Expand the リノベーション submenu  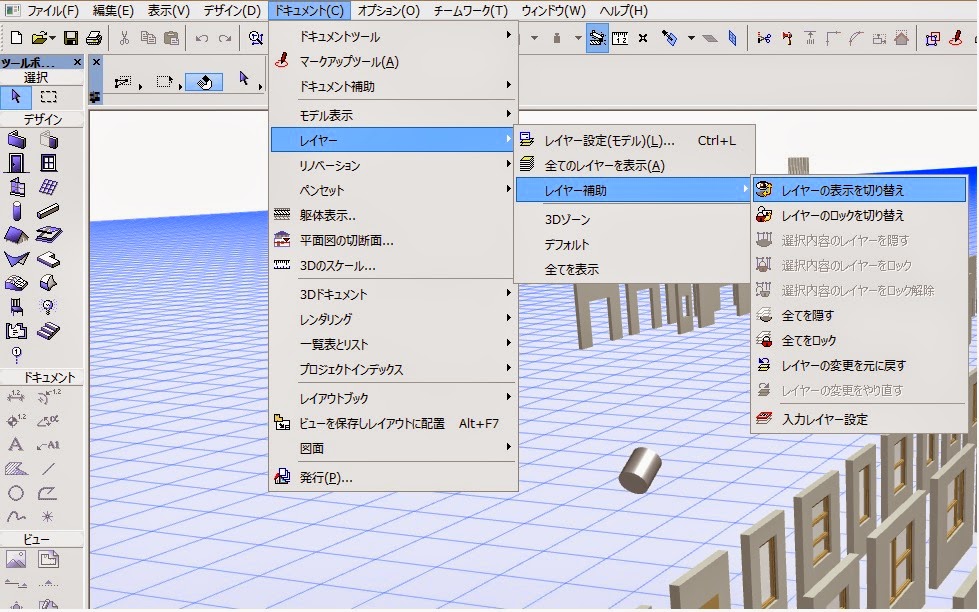(393, 165)
